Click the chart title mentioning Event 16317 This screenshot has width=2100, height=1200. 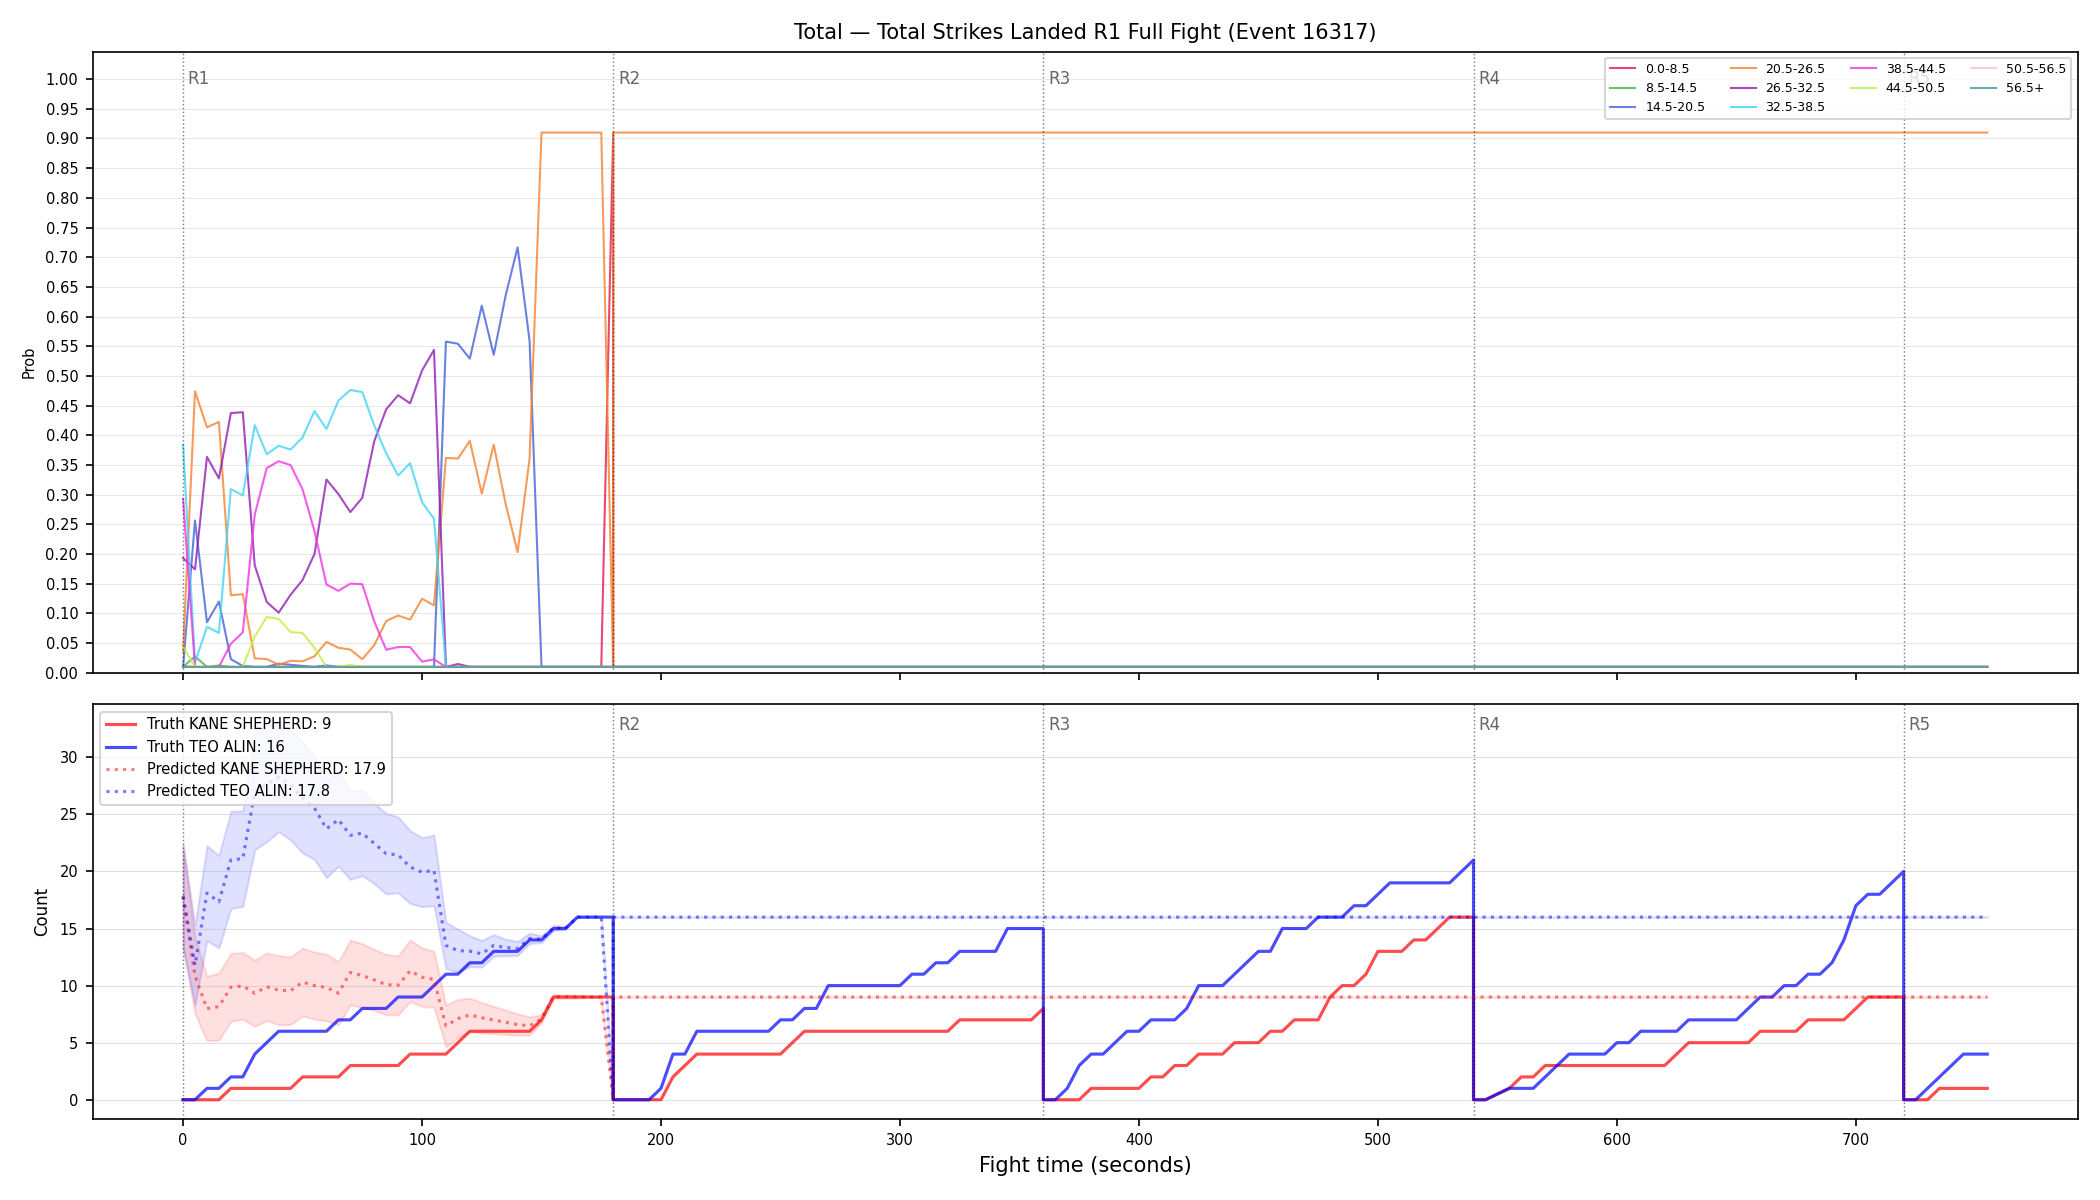tap(1085, 32)
